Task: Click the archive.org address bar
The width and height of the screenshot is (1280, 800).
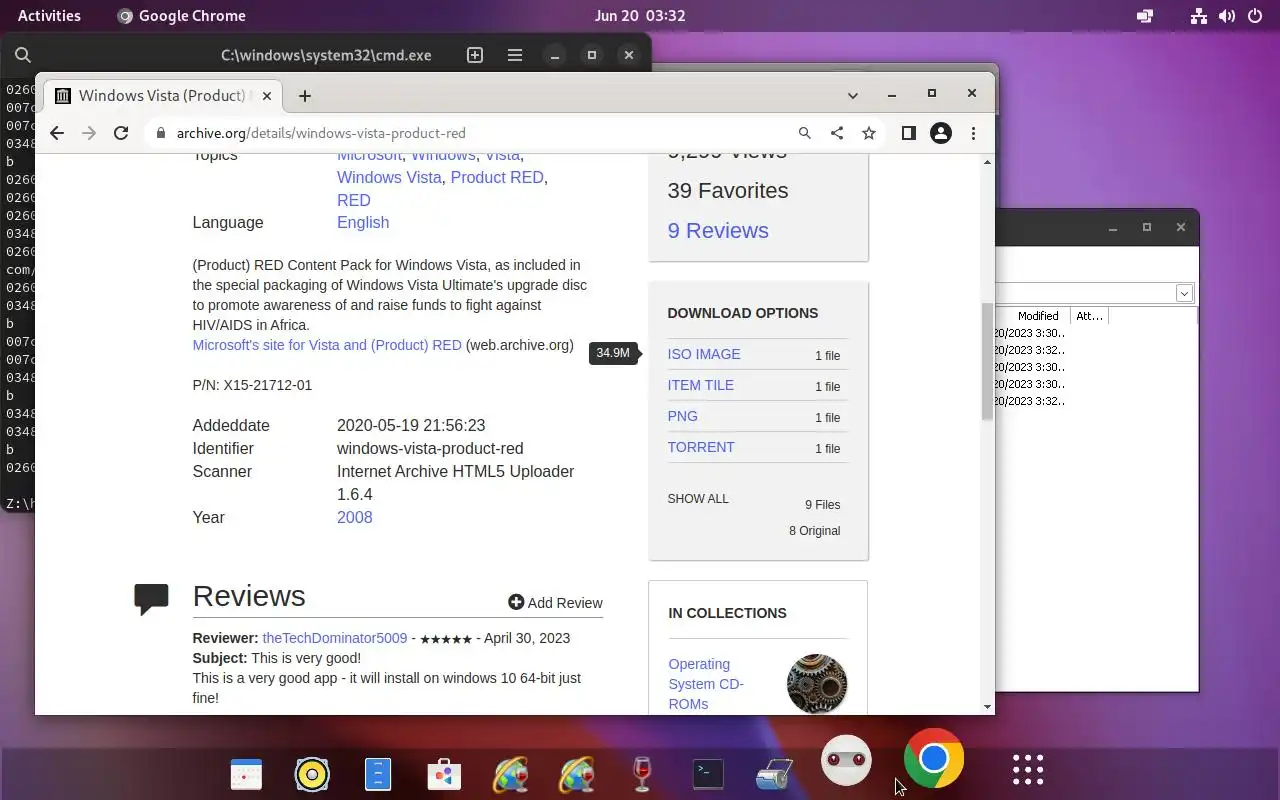Action: pos(470,133)
